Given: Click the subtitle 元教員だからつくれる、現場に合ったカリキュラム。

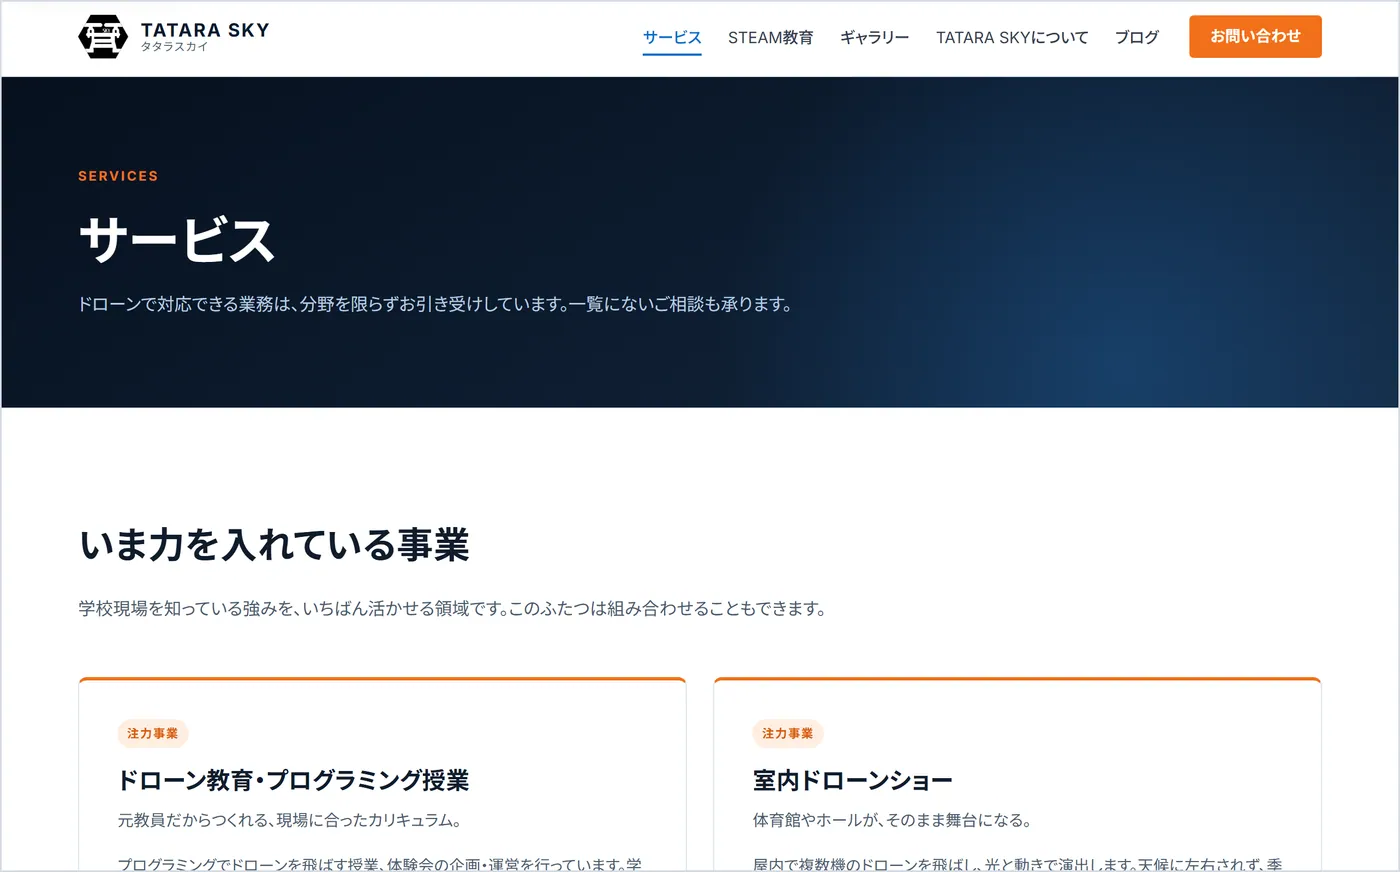Looking at the screenshot, I should (x=290, y=820).
